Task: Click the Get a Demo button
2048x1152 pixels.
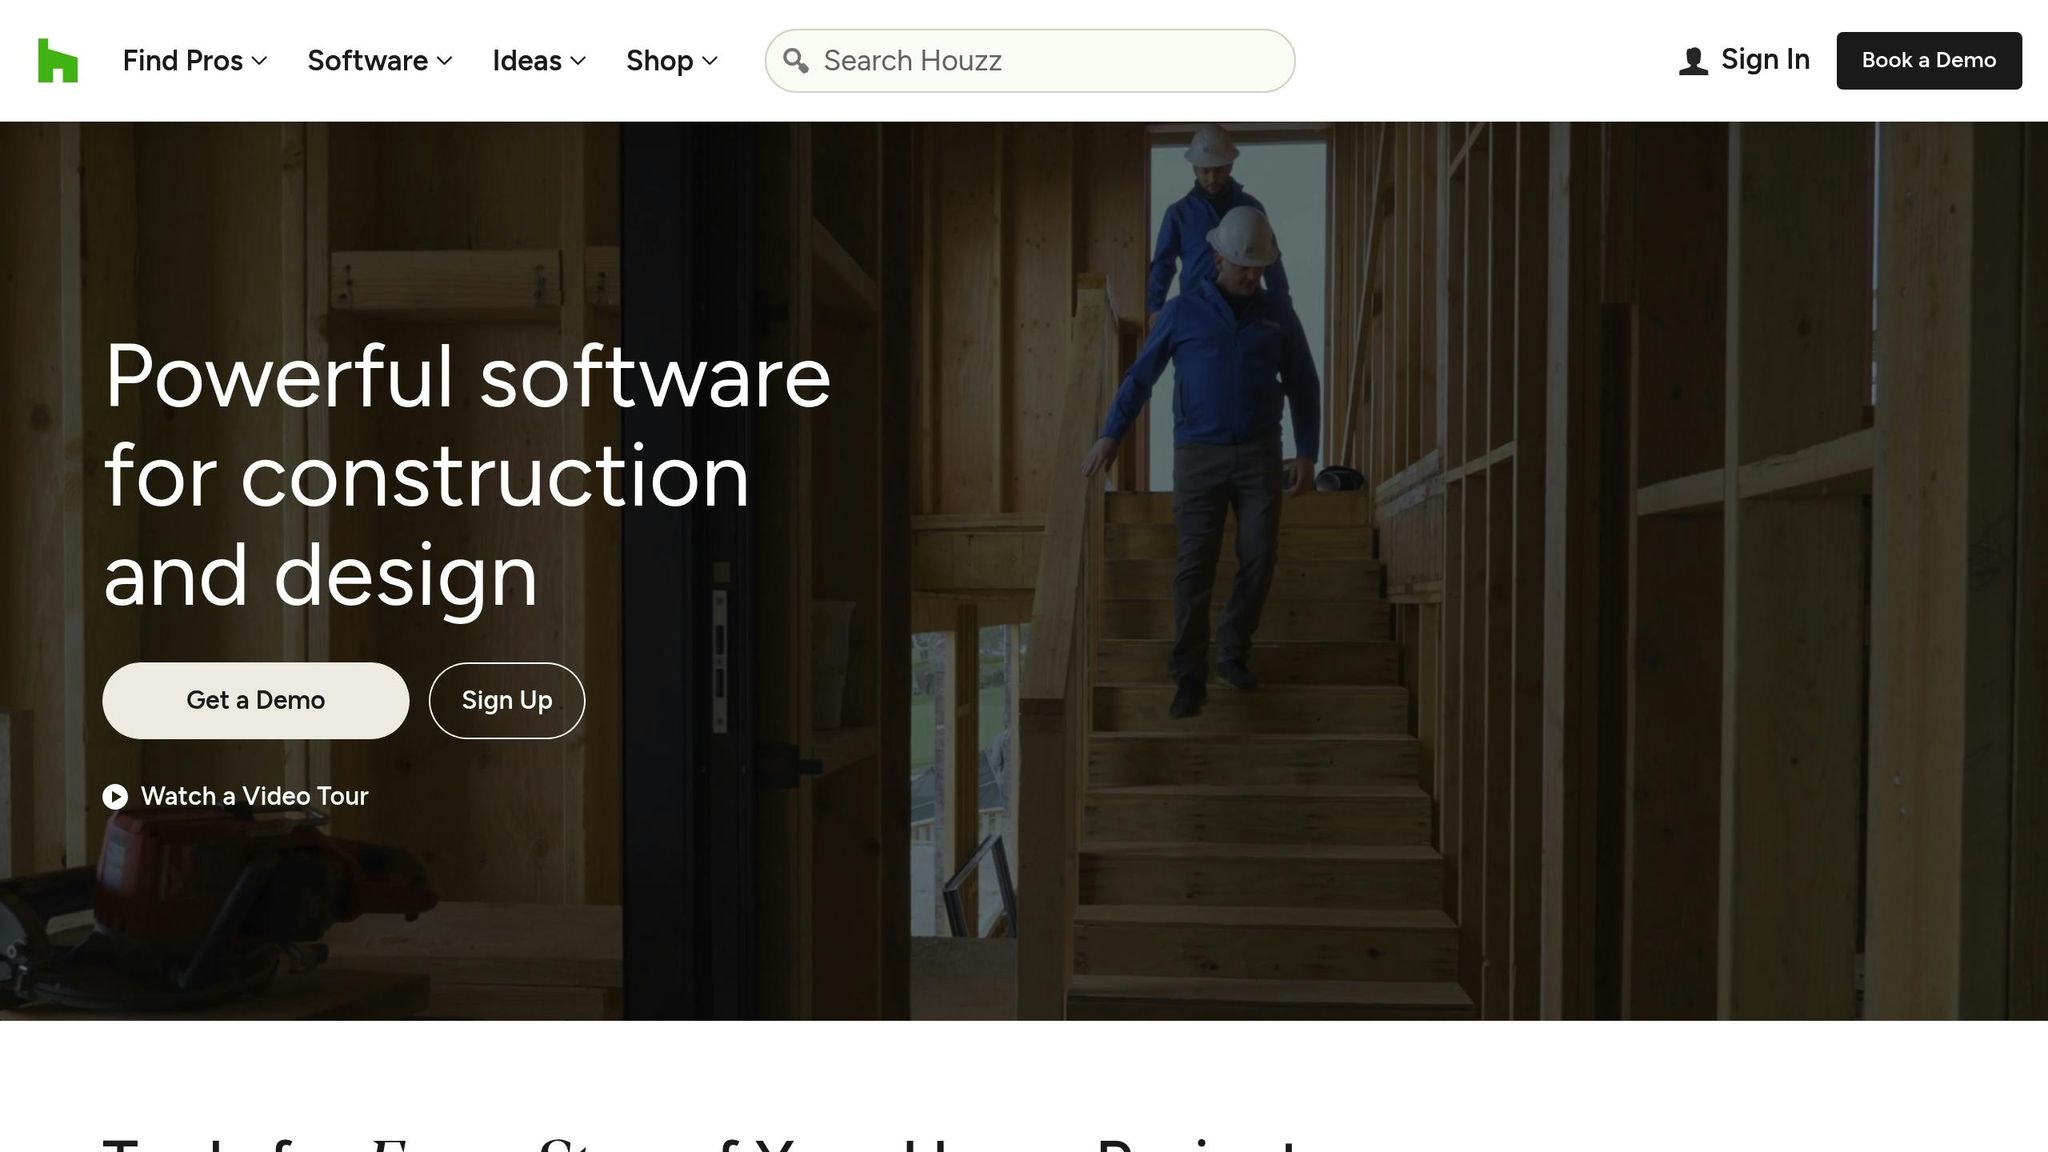Action: click(x=255, y=700)
